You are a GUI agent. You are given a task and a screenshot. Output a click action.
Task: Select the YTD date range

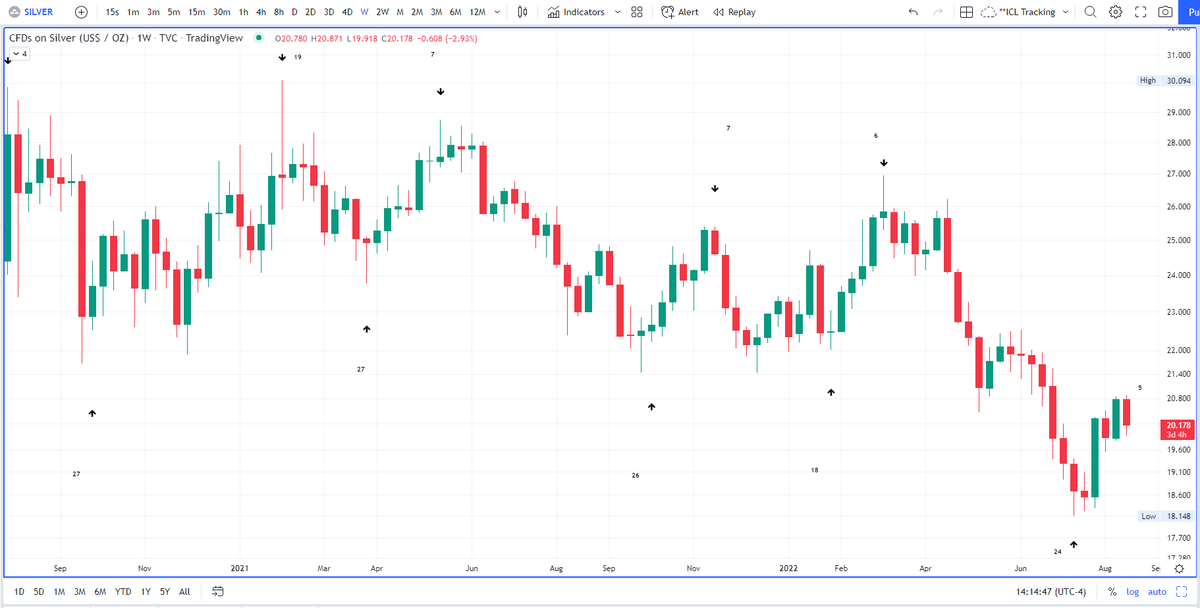[x=123, y=591]
